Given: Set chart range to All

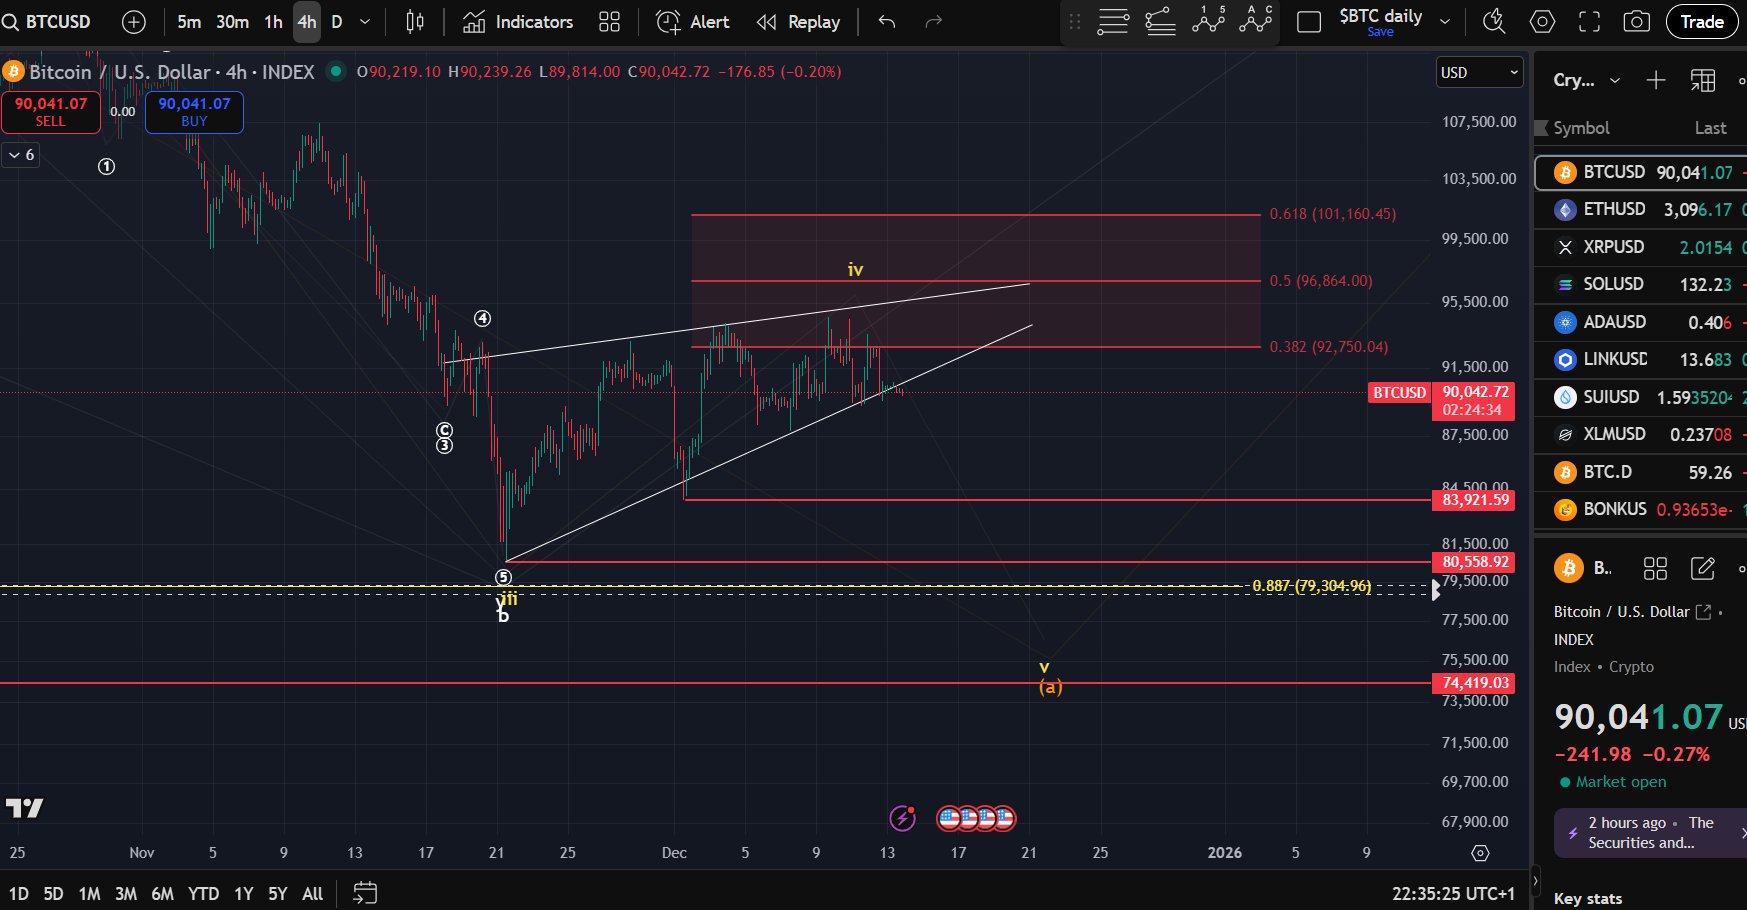Looking at the screenshot, I should pyautogui.click(x=312, y=894).
